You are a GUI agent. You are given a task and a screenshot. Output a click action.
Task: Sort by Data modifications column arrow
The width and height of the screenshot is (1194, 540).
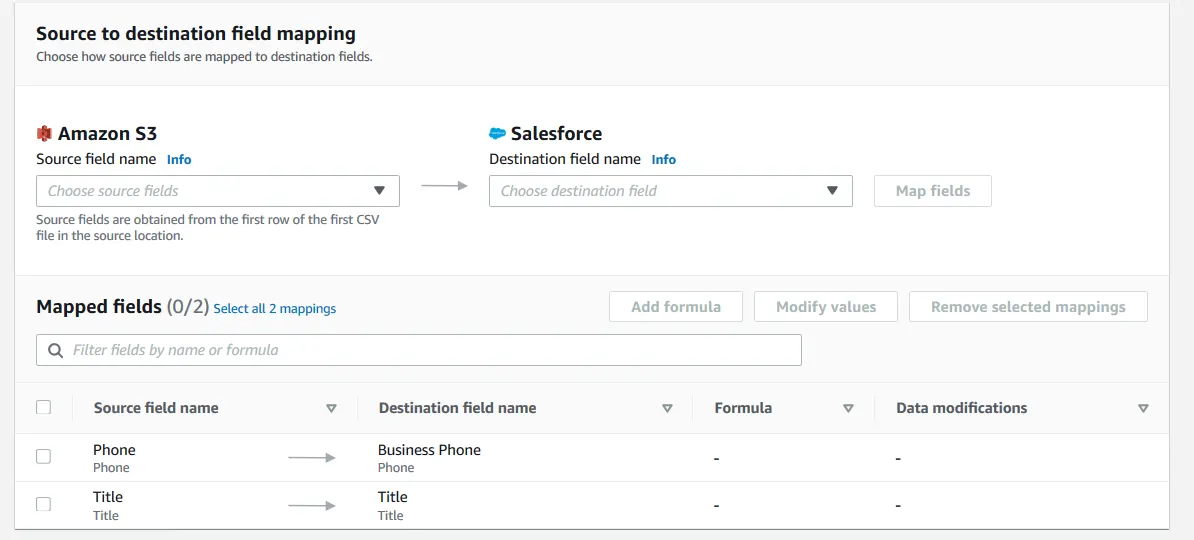[1143, 408]
